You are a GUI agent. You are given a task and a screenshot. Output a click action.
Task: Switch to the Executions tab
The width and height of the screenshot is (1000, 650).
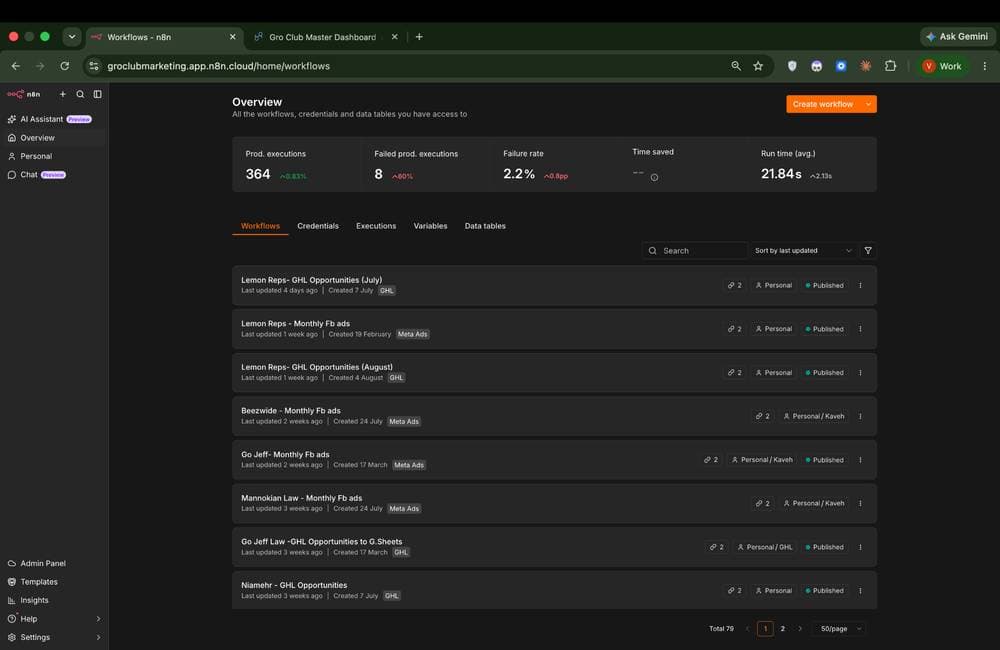376,226
